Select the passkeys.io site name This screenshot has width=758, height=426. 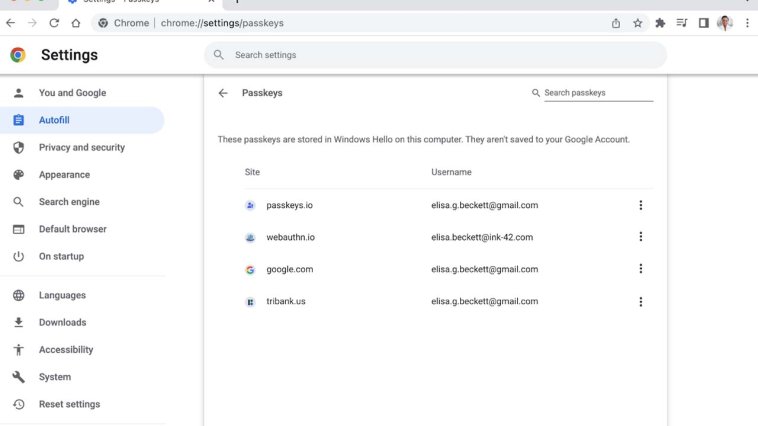290,205
